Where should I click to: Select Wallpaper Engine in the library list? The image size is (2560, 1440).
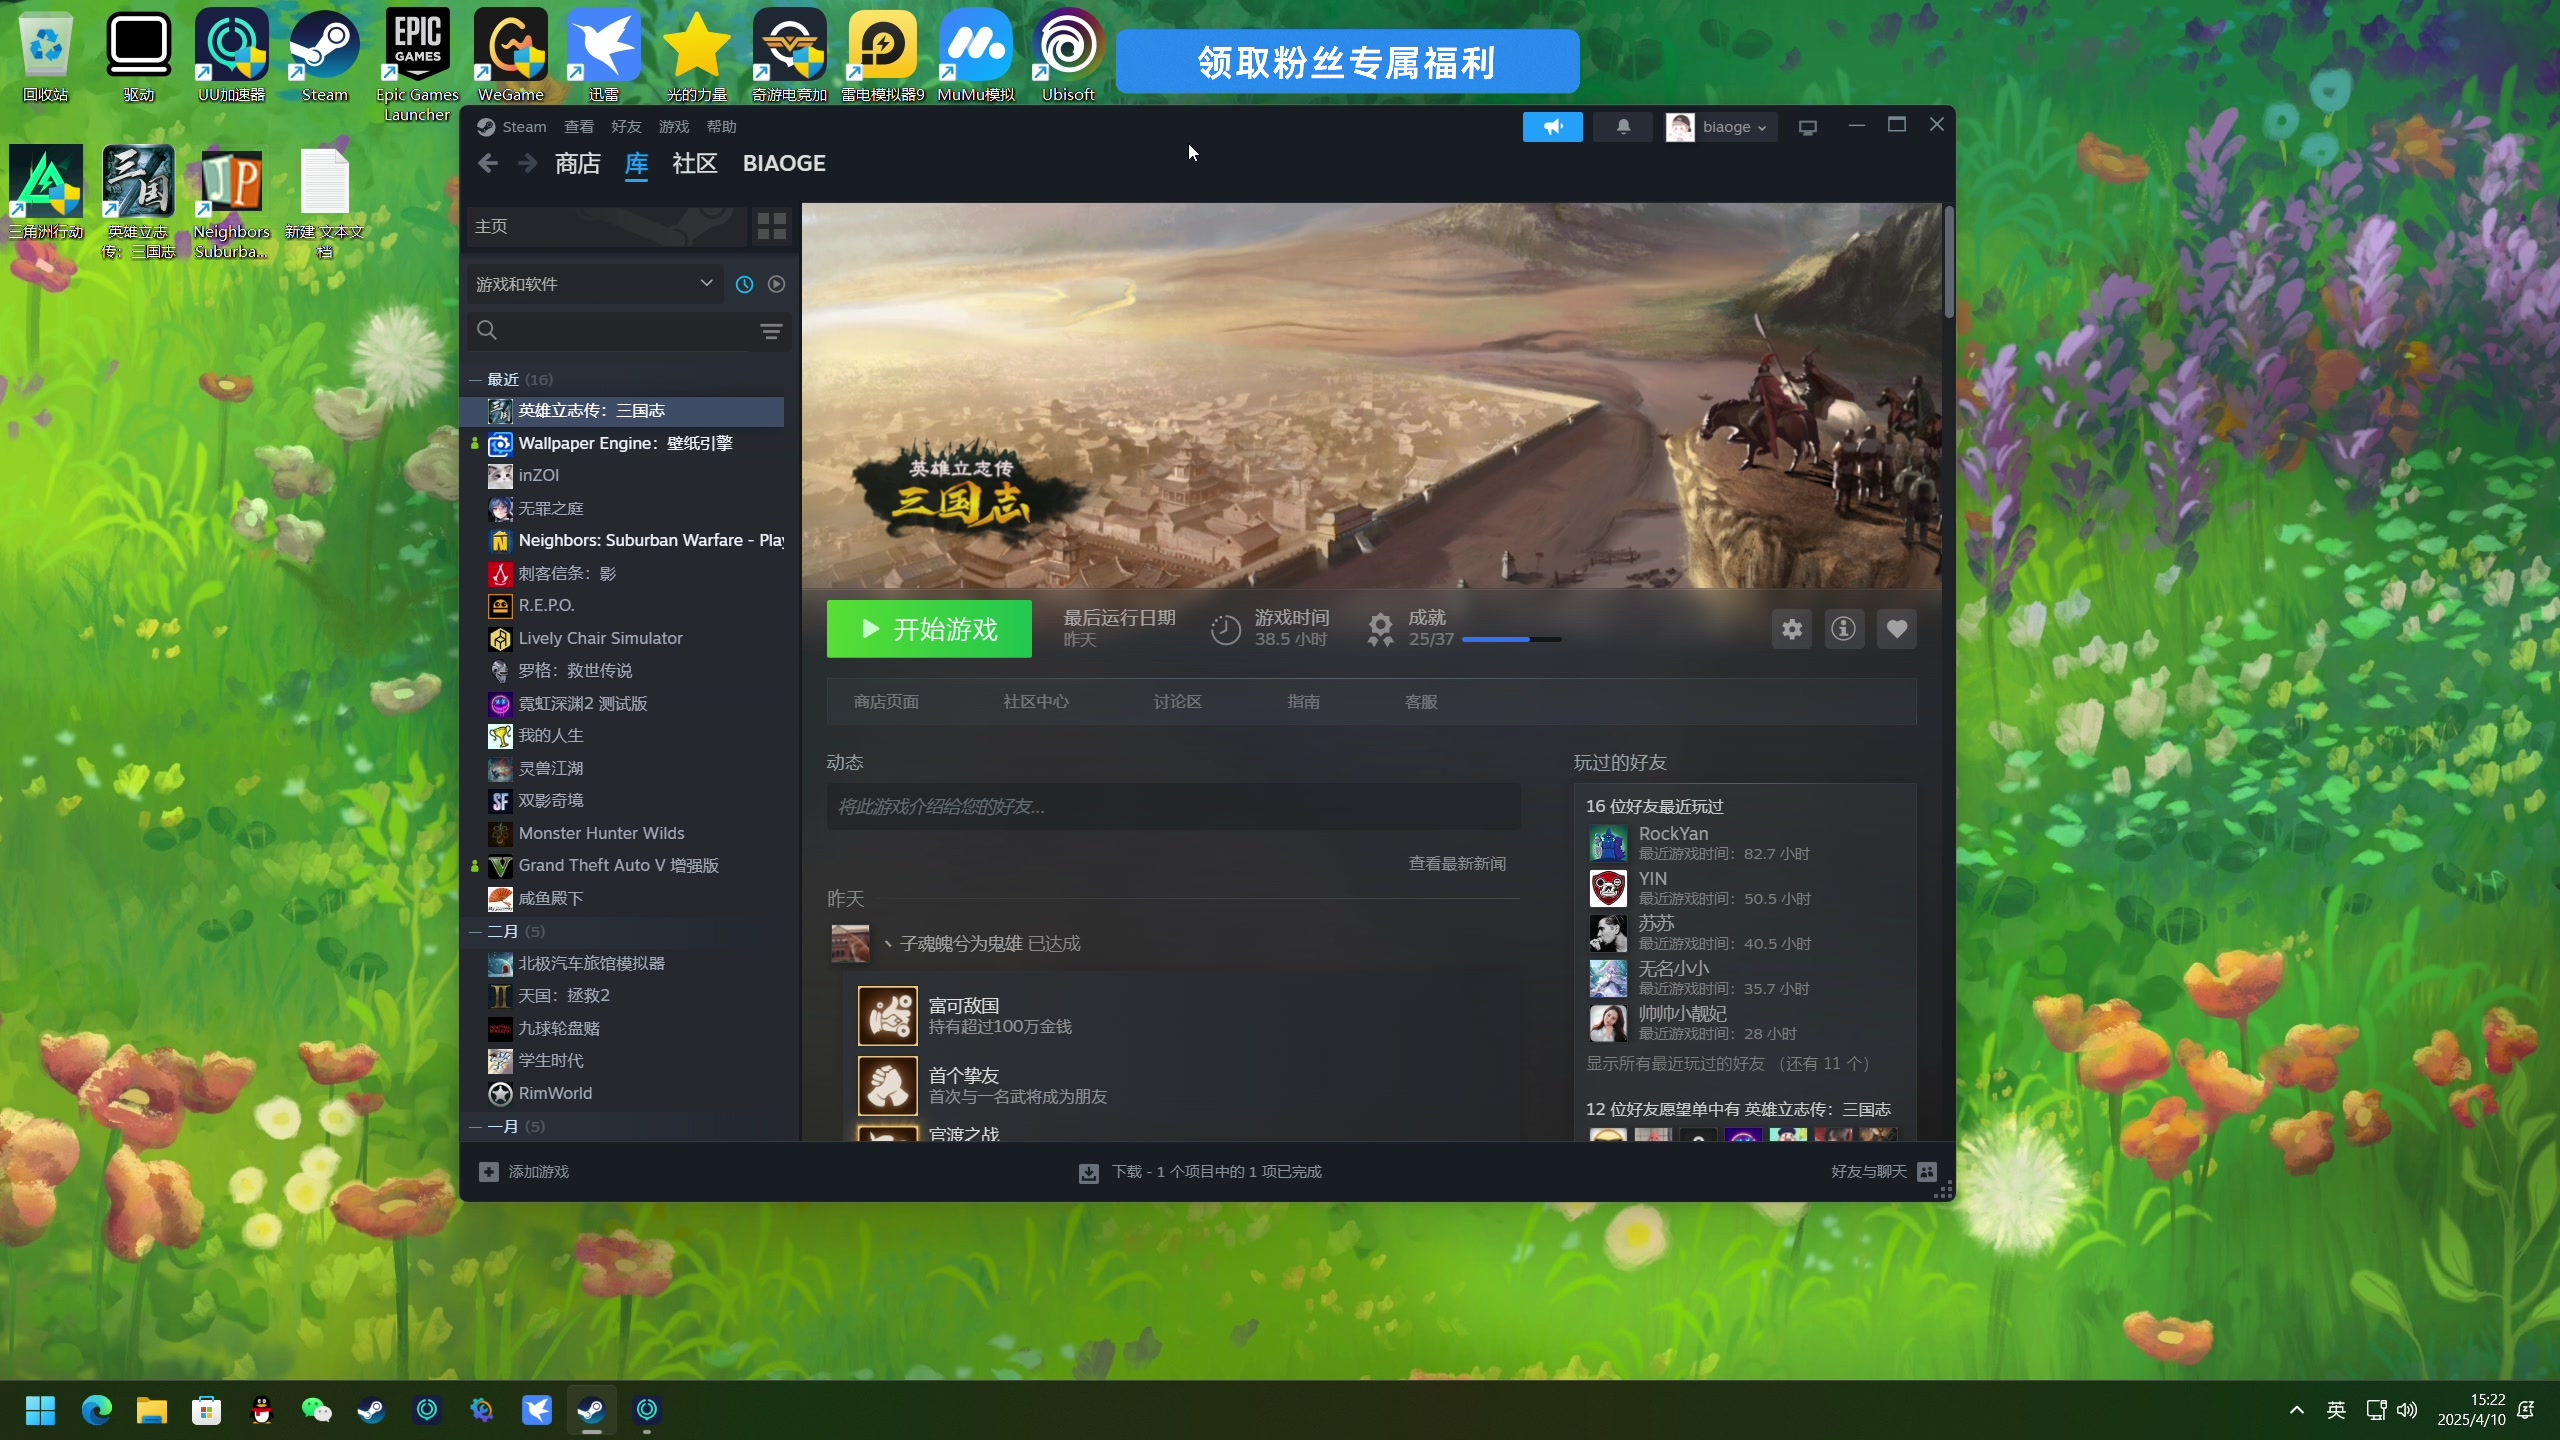[x=625, y=443]
